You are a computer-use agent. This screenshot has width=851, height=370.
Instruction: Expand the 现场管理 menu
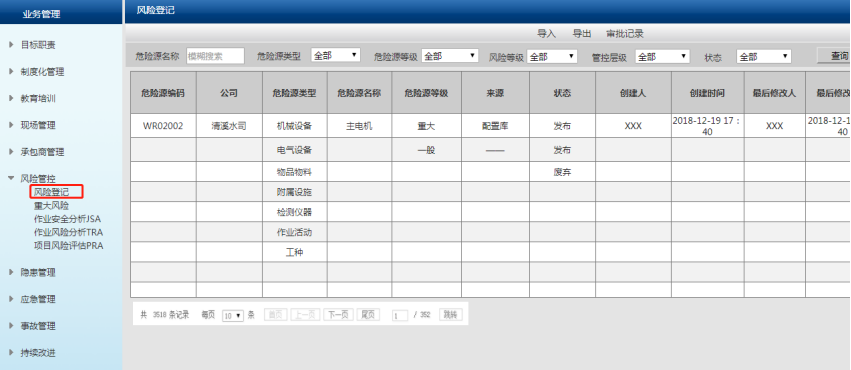tap(37, 125)
